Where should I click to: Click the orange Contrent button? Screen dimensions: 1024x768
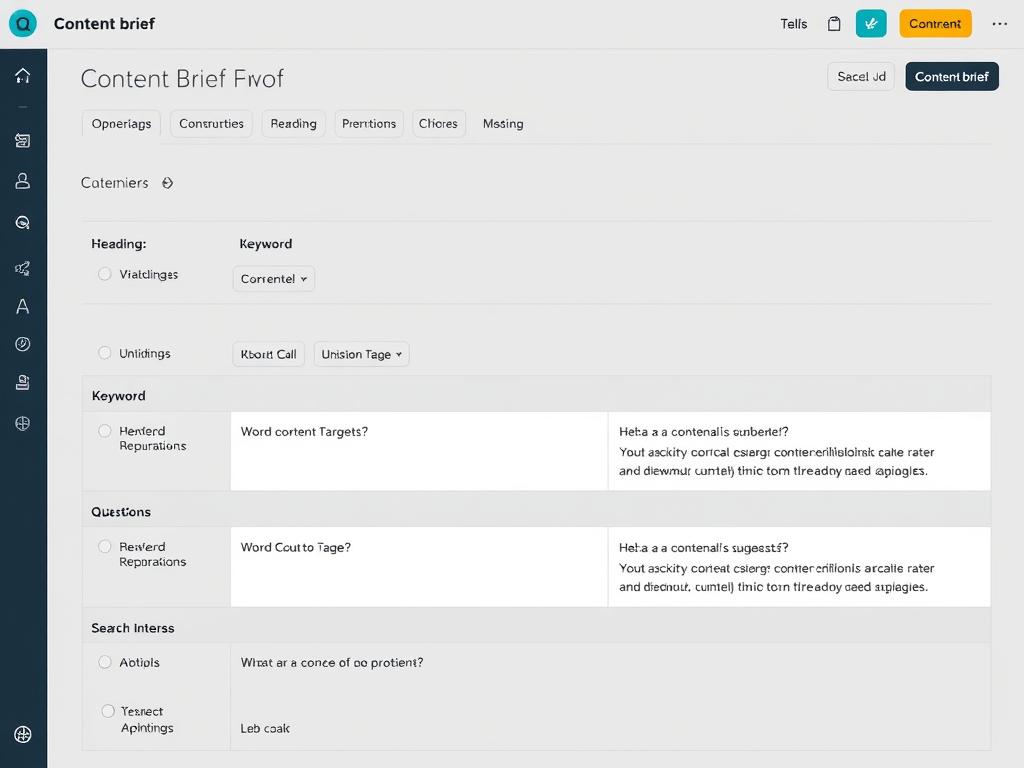935,23
